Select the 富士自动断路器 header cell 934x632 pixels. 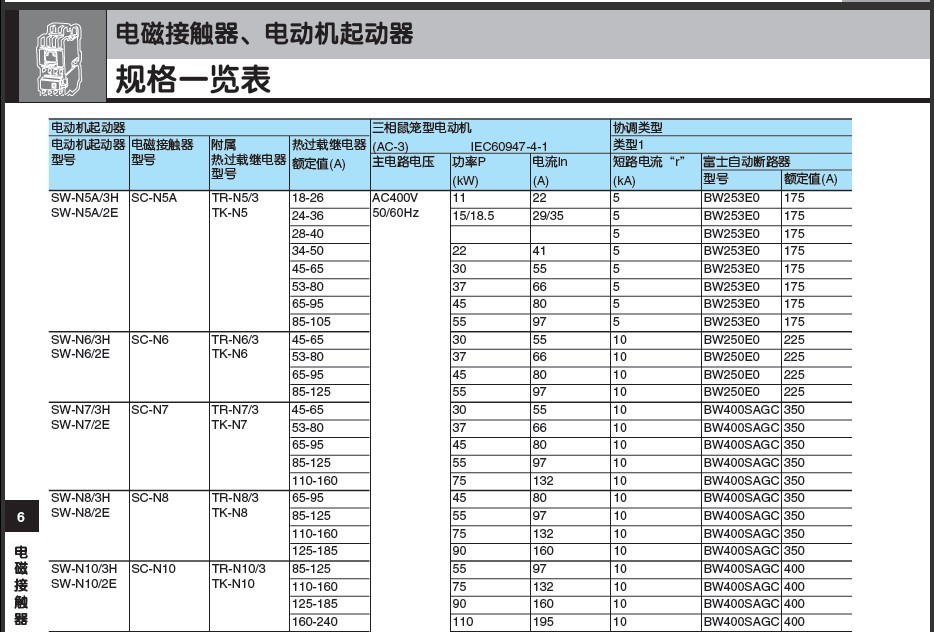click(746, 162)
